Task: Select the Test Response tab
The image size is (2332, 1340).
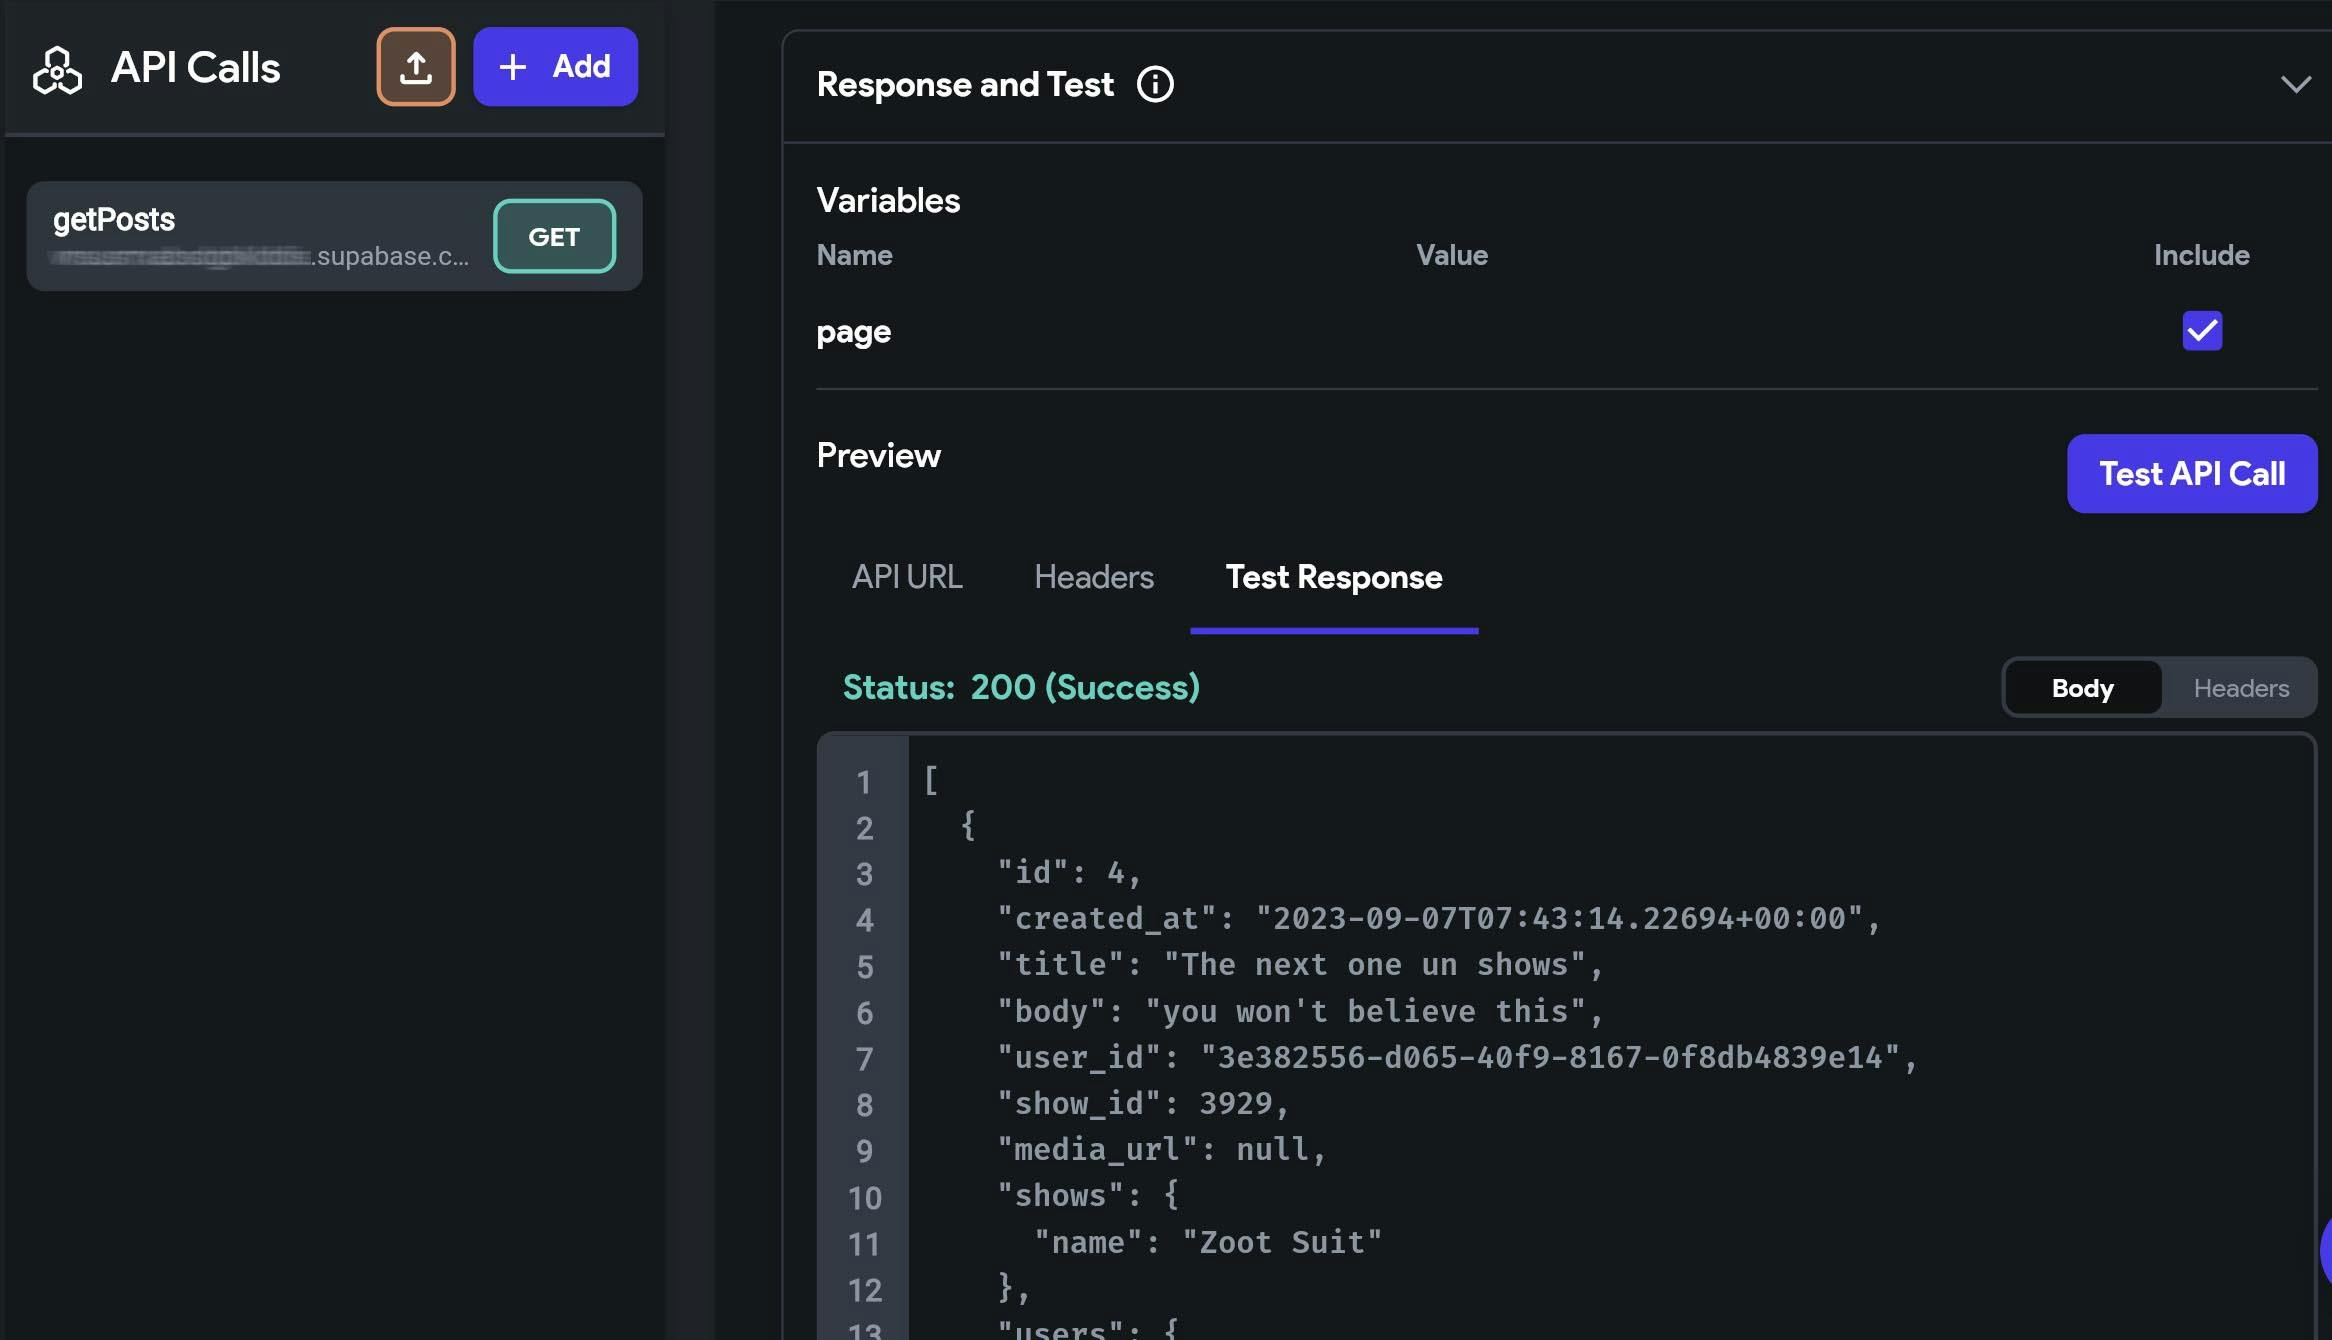Action: (1333, 577)
